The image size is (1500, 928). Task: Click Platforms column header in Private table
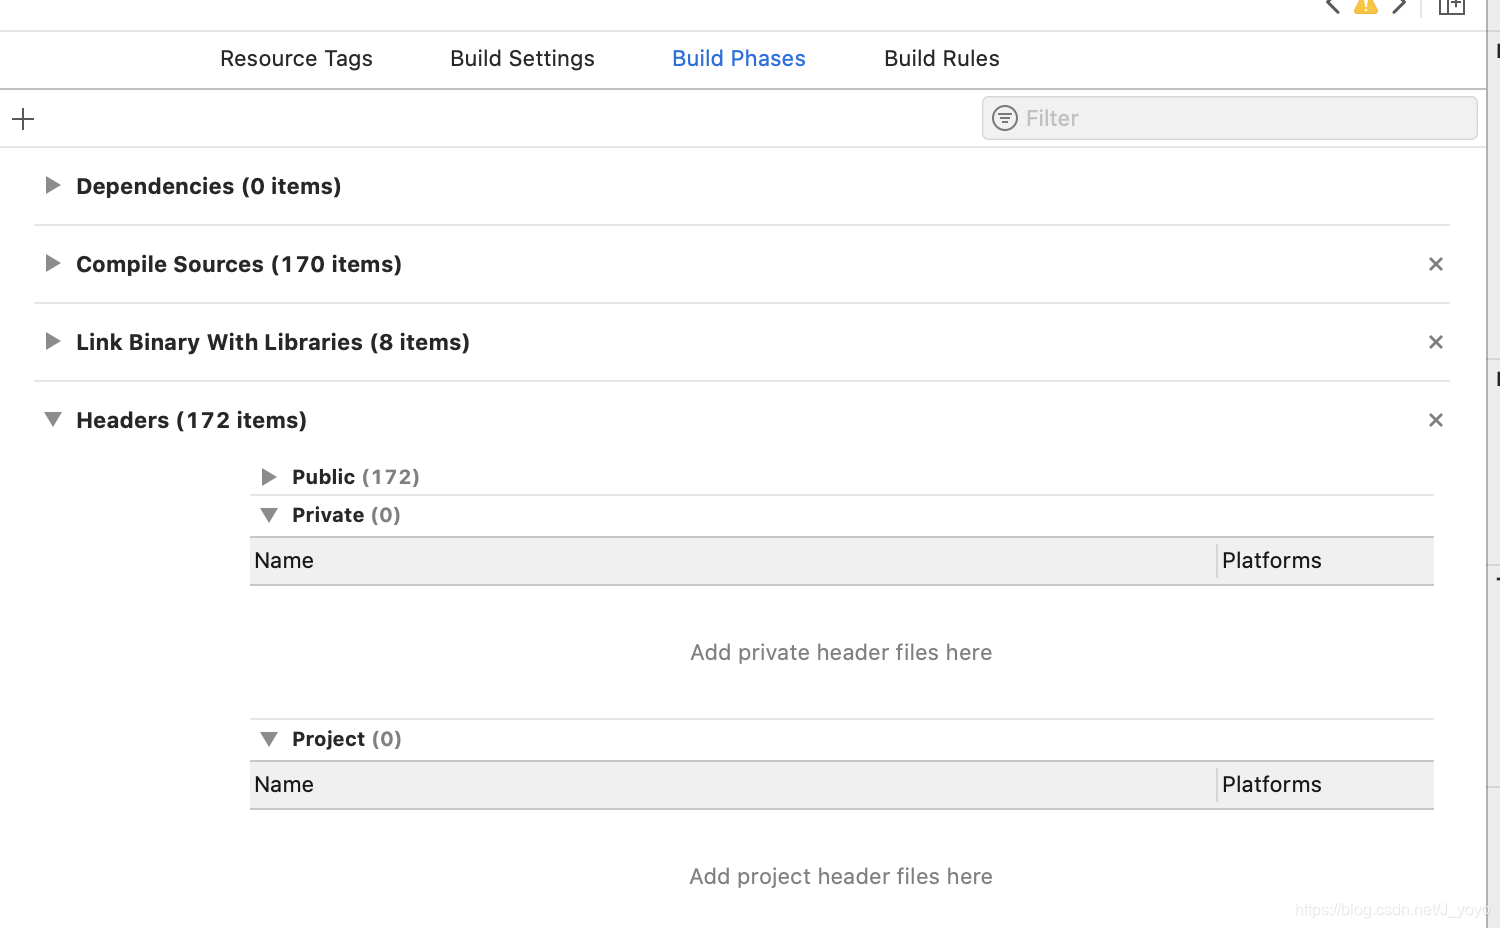(x=1326, y=561)
